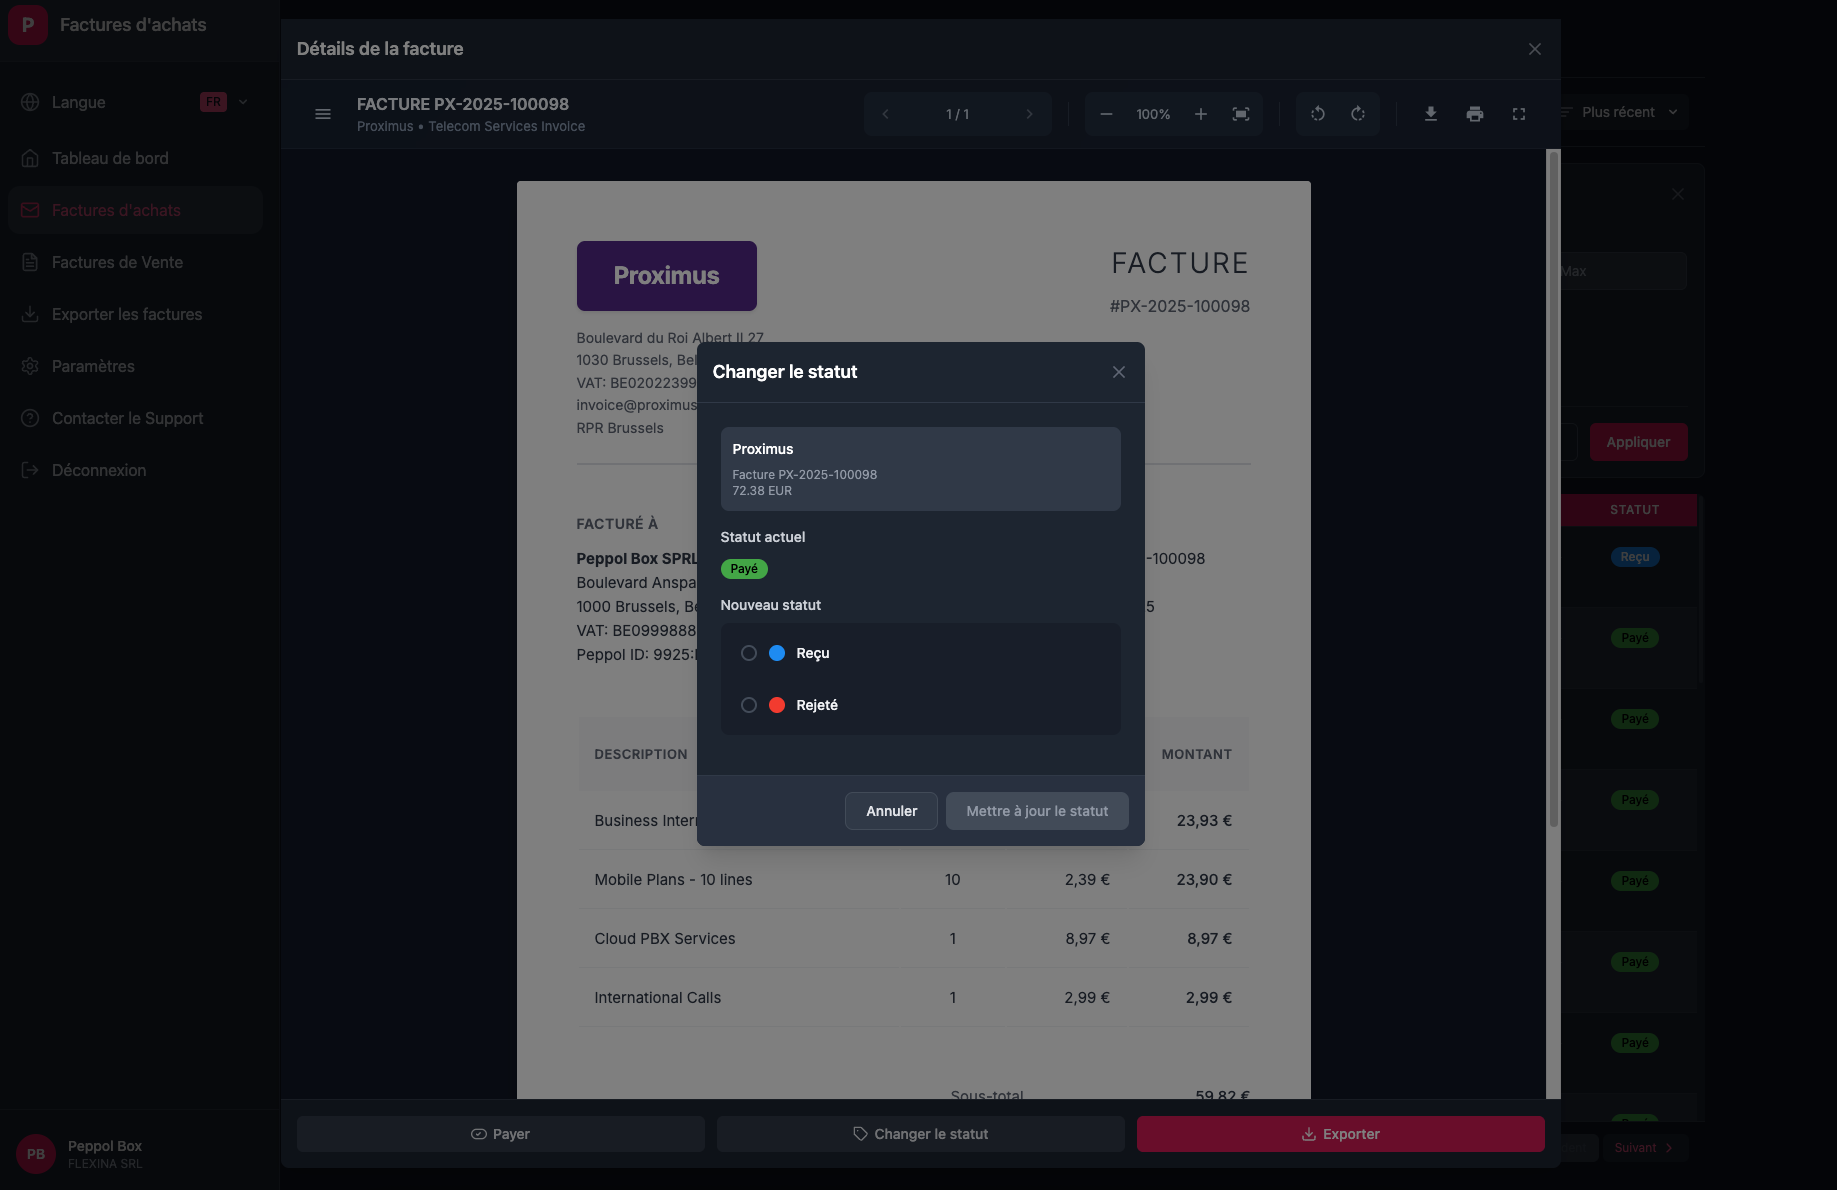Image resolution: width=1837 pixels, height=1190 pixels.
Task: Click the Payé badge under Statut actuel
Action: [744, 569]
